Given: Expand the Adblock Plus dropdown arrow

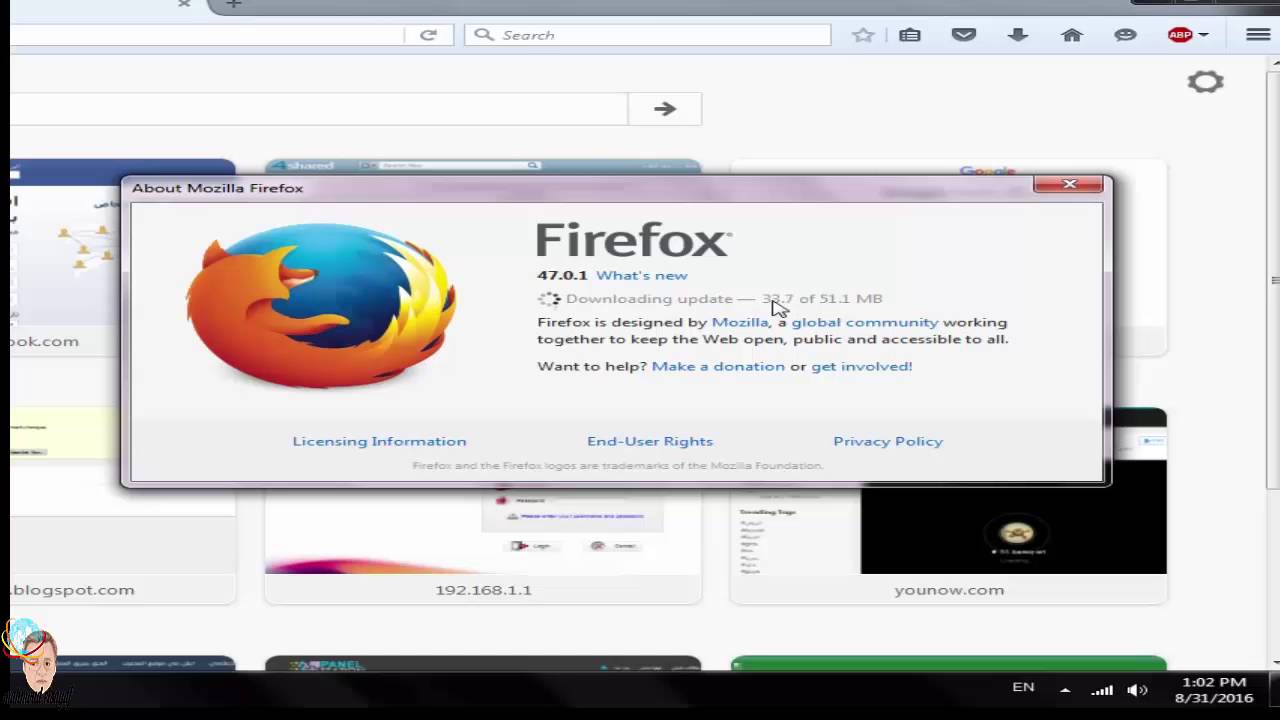Looking at the screenshot, I should coord(1203,35).
